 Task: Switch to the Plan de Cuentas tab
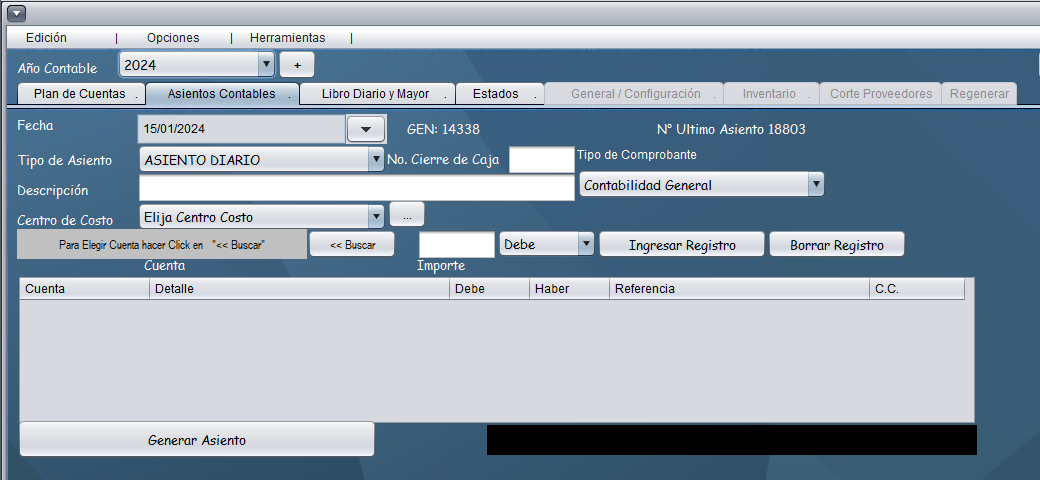(x=80, y=94)
